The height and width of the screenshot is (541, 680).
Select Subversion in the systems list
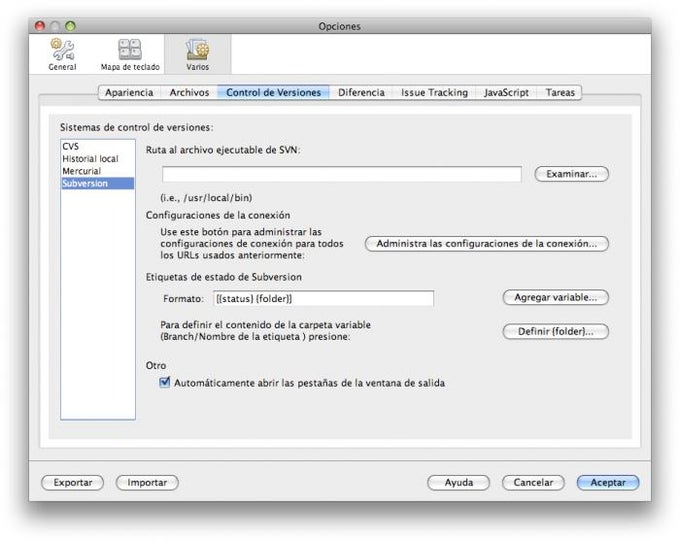pyautogui.click(x=98, y=183)
